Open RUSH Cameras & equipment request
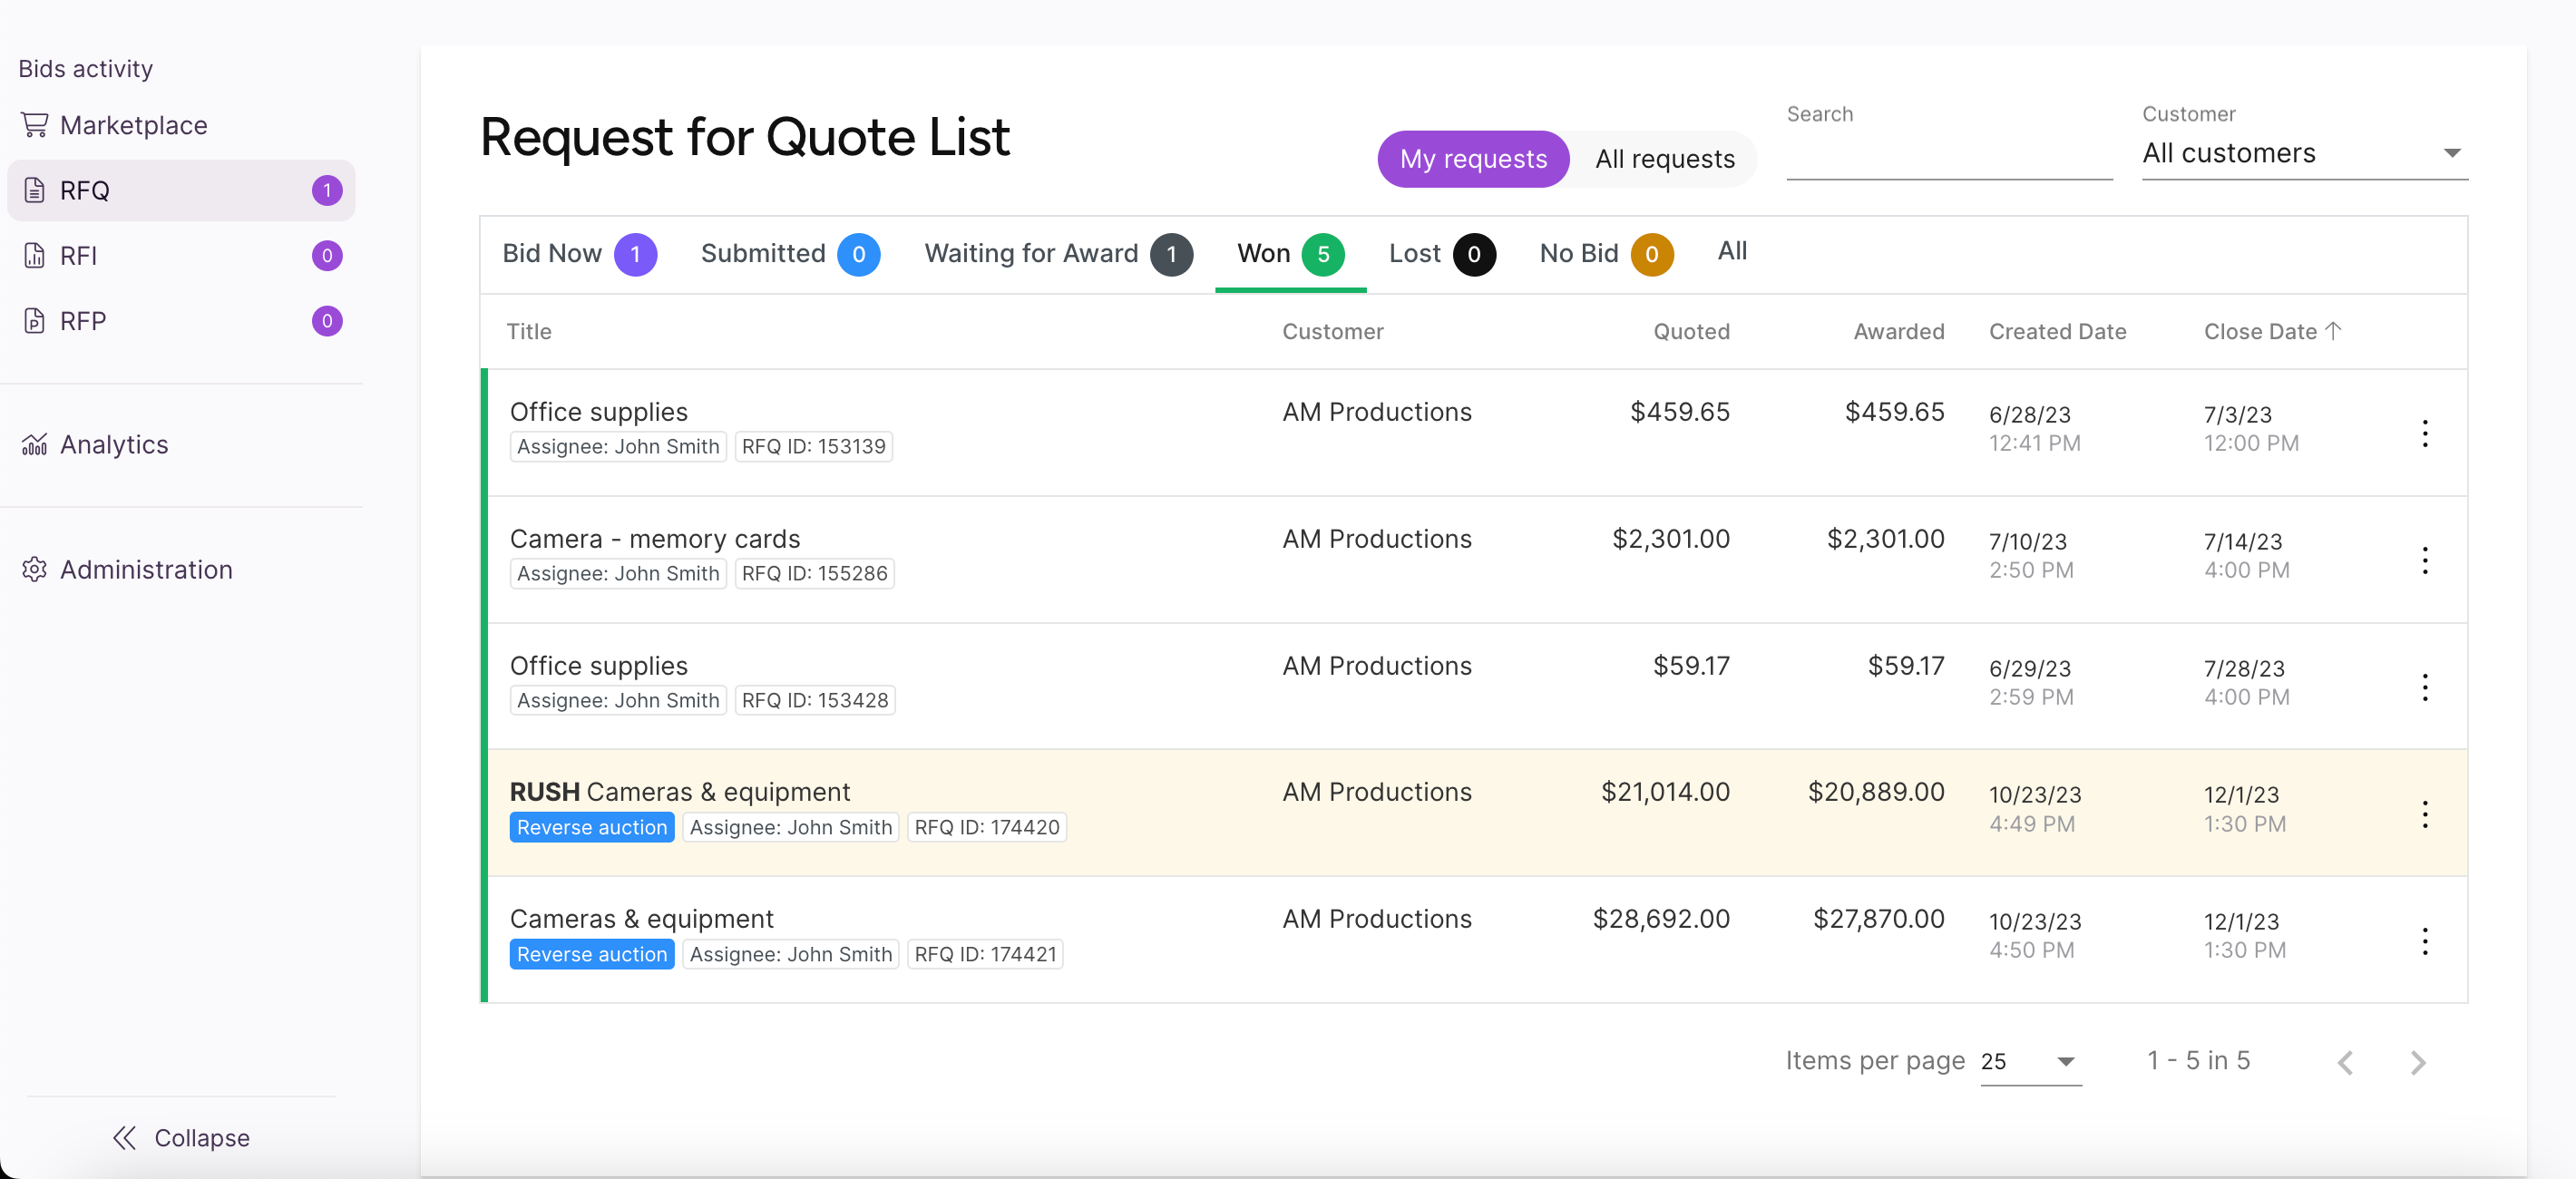The height and width of the screenshot is (1179, 2576). click(x=679, y=791)
